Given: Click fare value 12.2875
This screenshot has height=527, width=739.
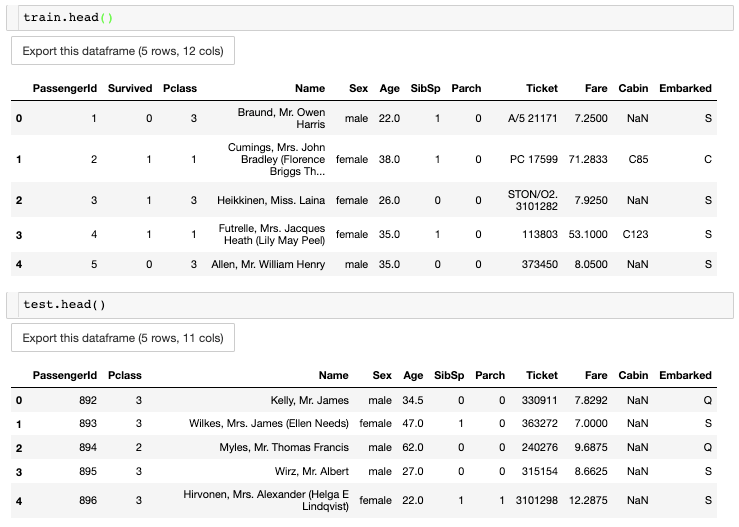Looking at the screenshot, I should pos(588,501).
